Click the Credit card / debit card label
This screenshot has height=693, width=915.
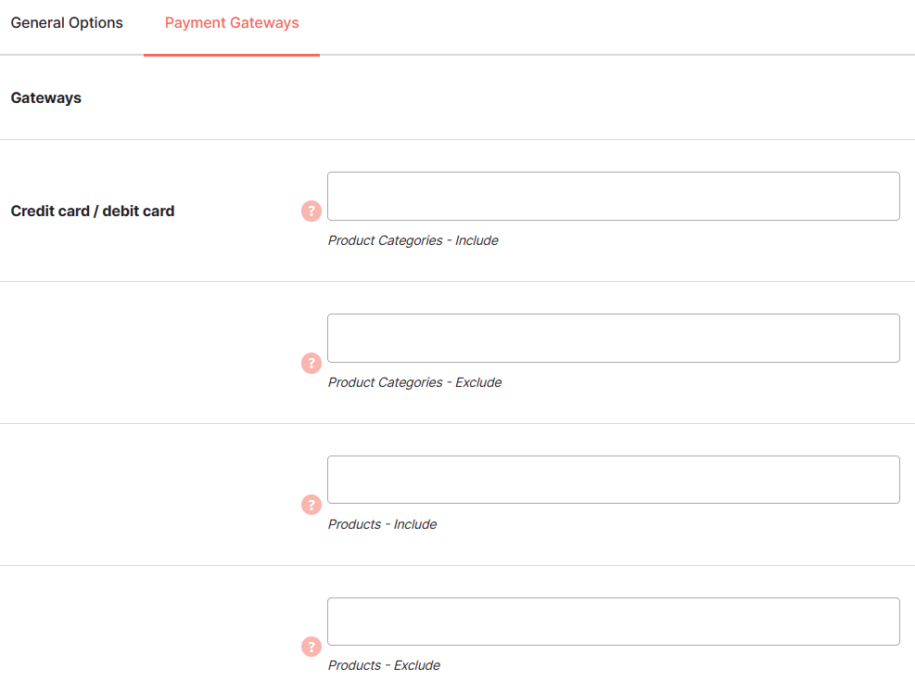[x=93, y=211]
